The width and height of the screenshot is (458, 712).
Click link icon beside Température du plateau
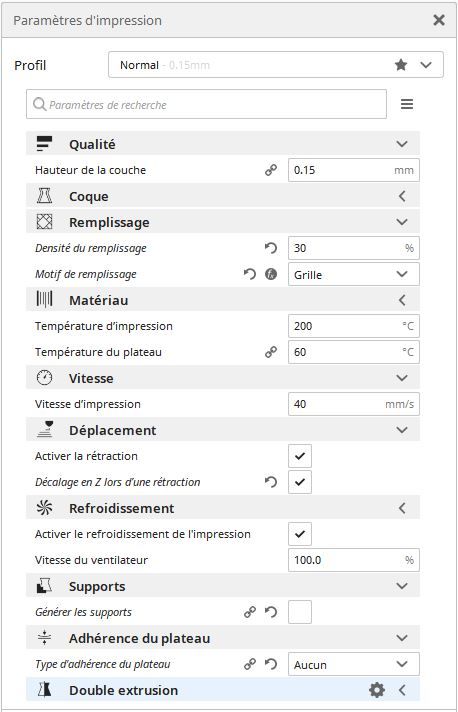[x=271, y=352]
